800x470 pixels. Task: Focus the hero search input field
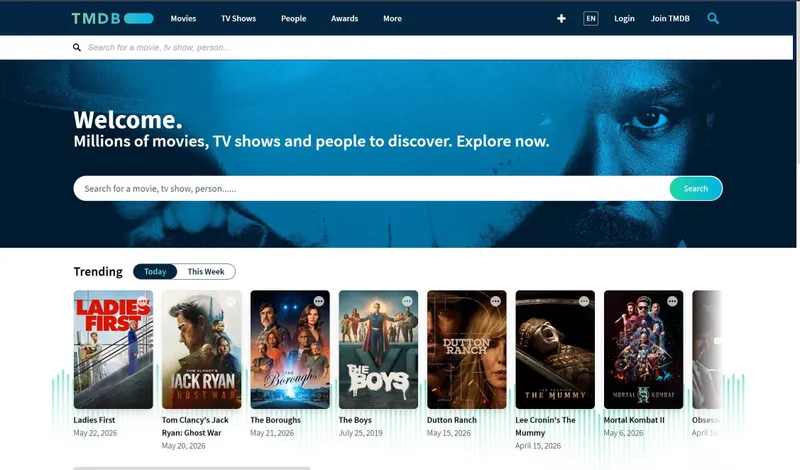[371, 188]
